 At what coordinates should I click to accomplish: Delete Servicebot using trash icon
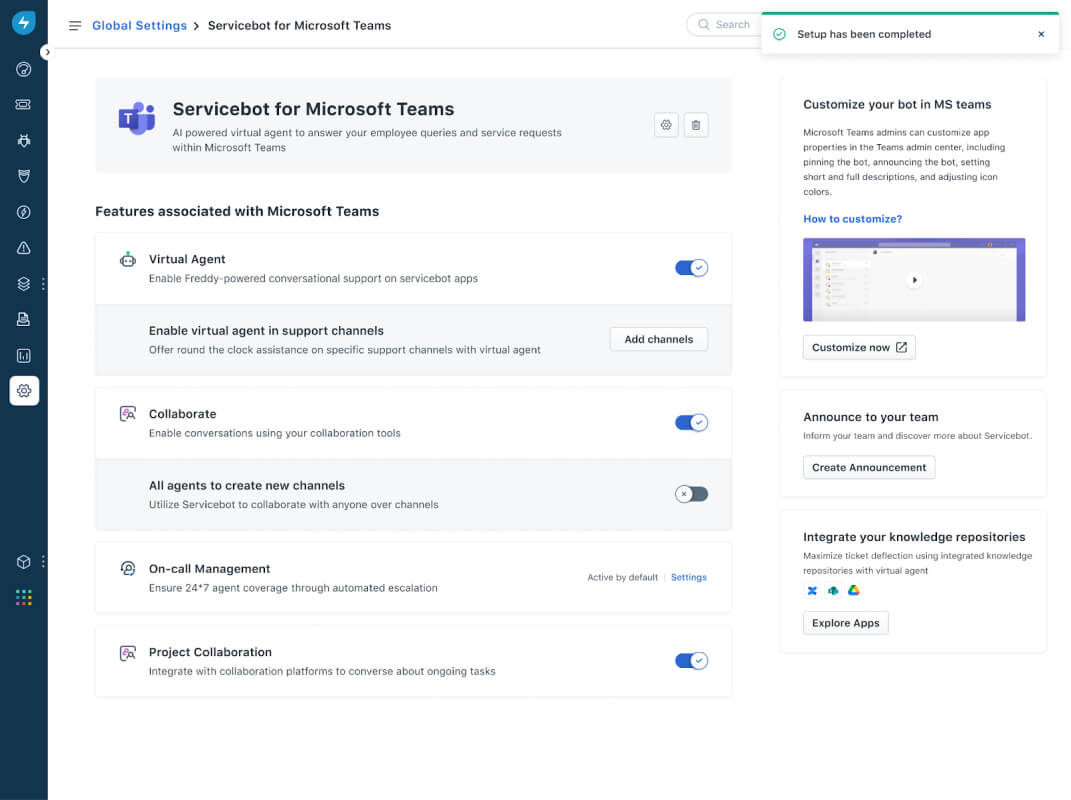(x=696, y=125)
